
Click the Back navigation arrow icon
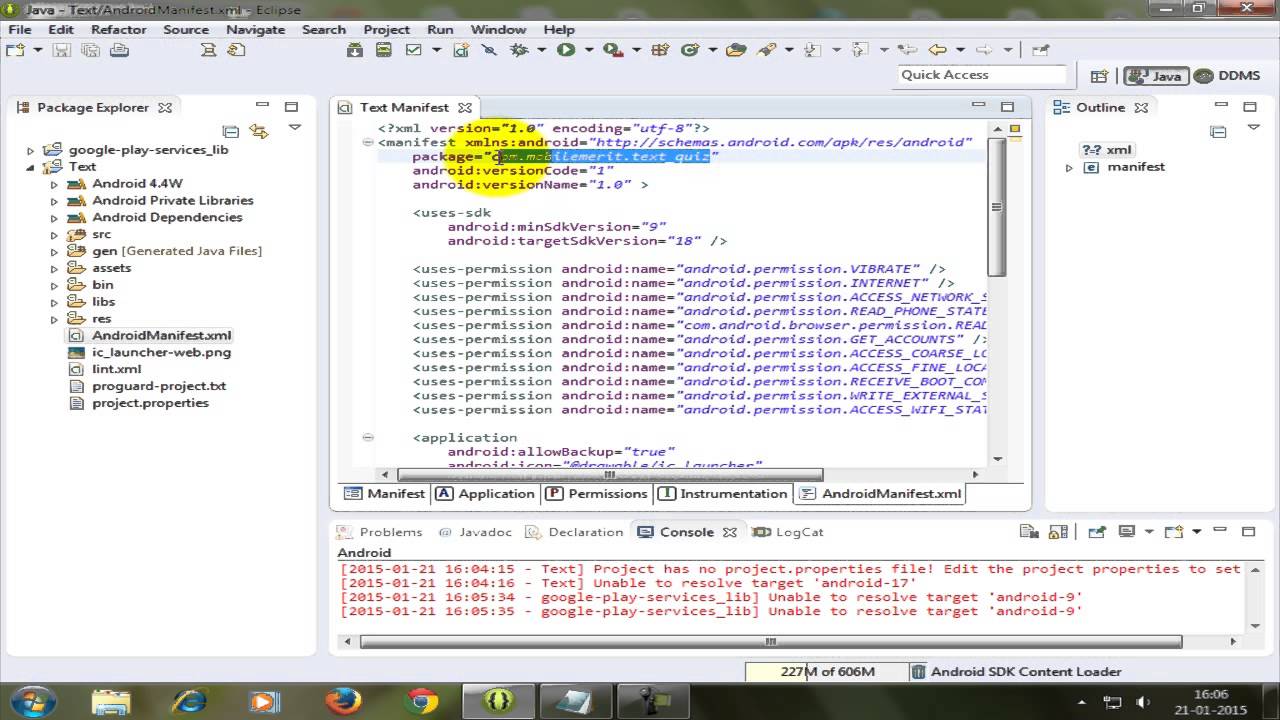click(x=937, y=50)
